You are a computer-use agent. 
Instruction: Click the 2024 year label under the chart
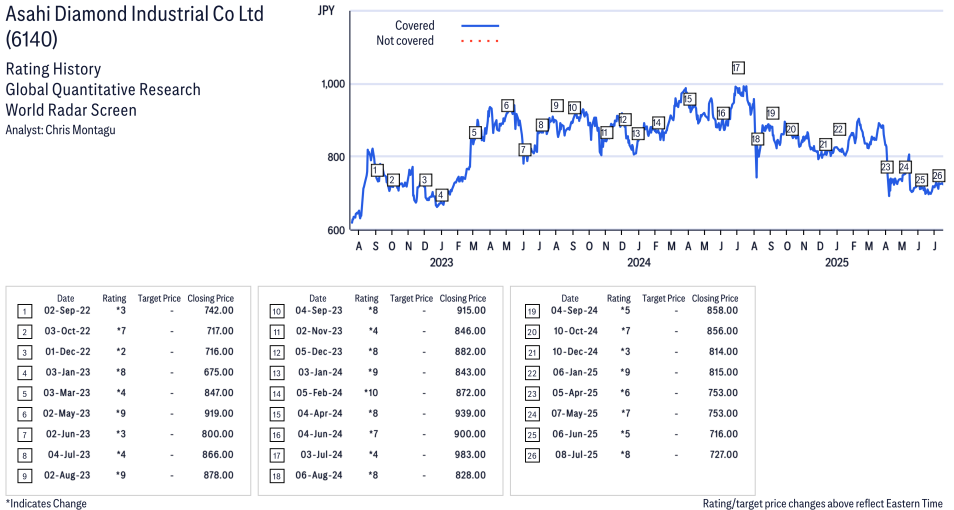638,262
